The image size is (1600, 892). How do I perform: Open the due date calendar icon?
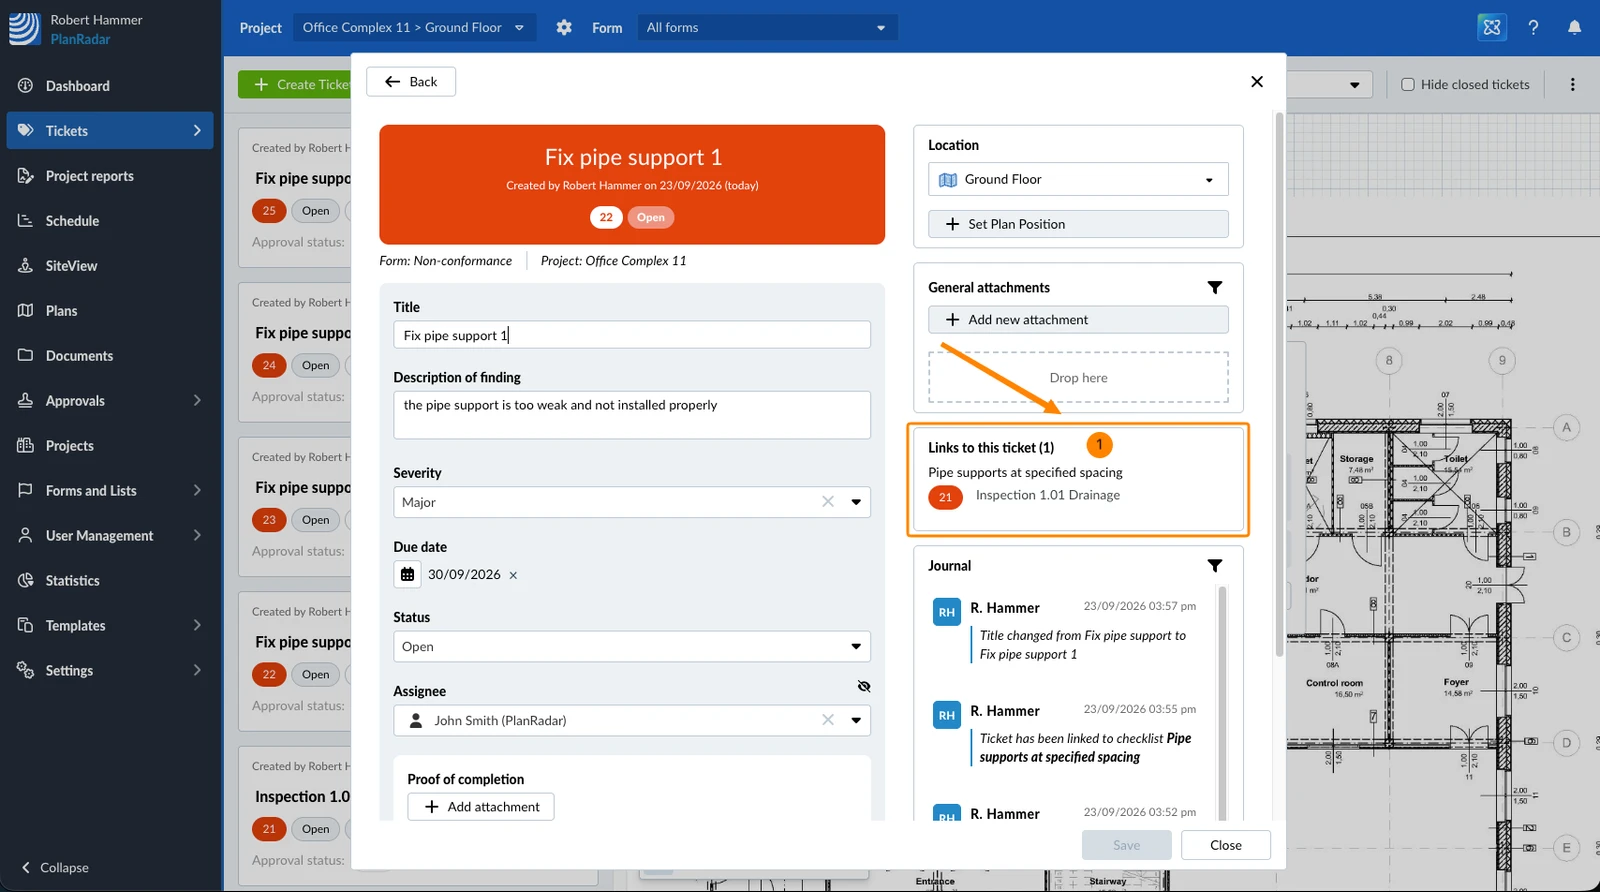pos(407,575)
